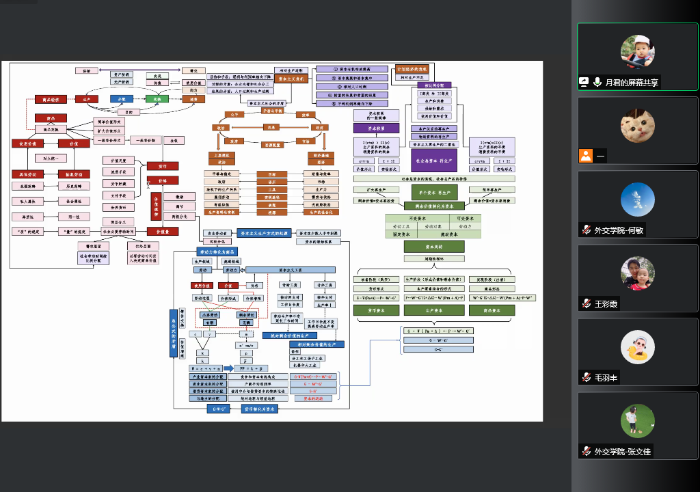
Task: Toggle the muted mic icon beside the 王 participant name
Action: (585, 303)
